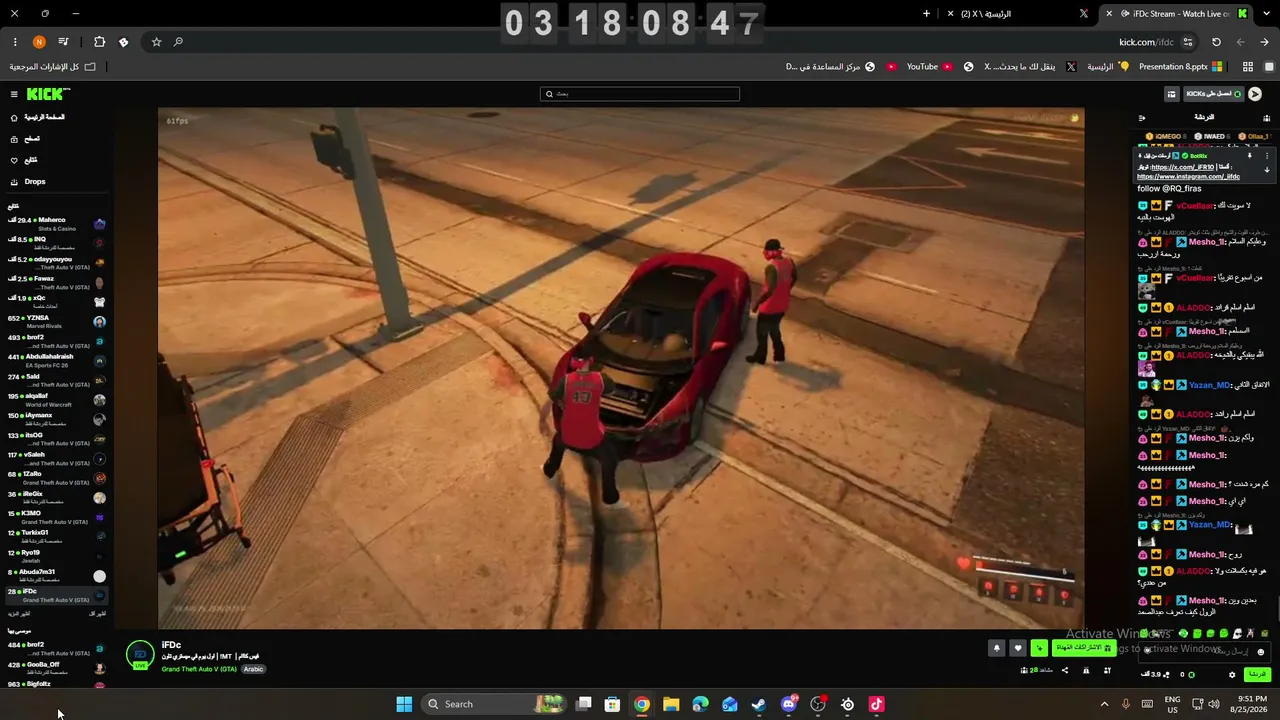Toggle stream notifications bell
Image resolution: width=1280 pixels, height=720 pixels.
click(x=996, y=648)
